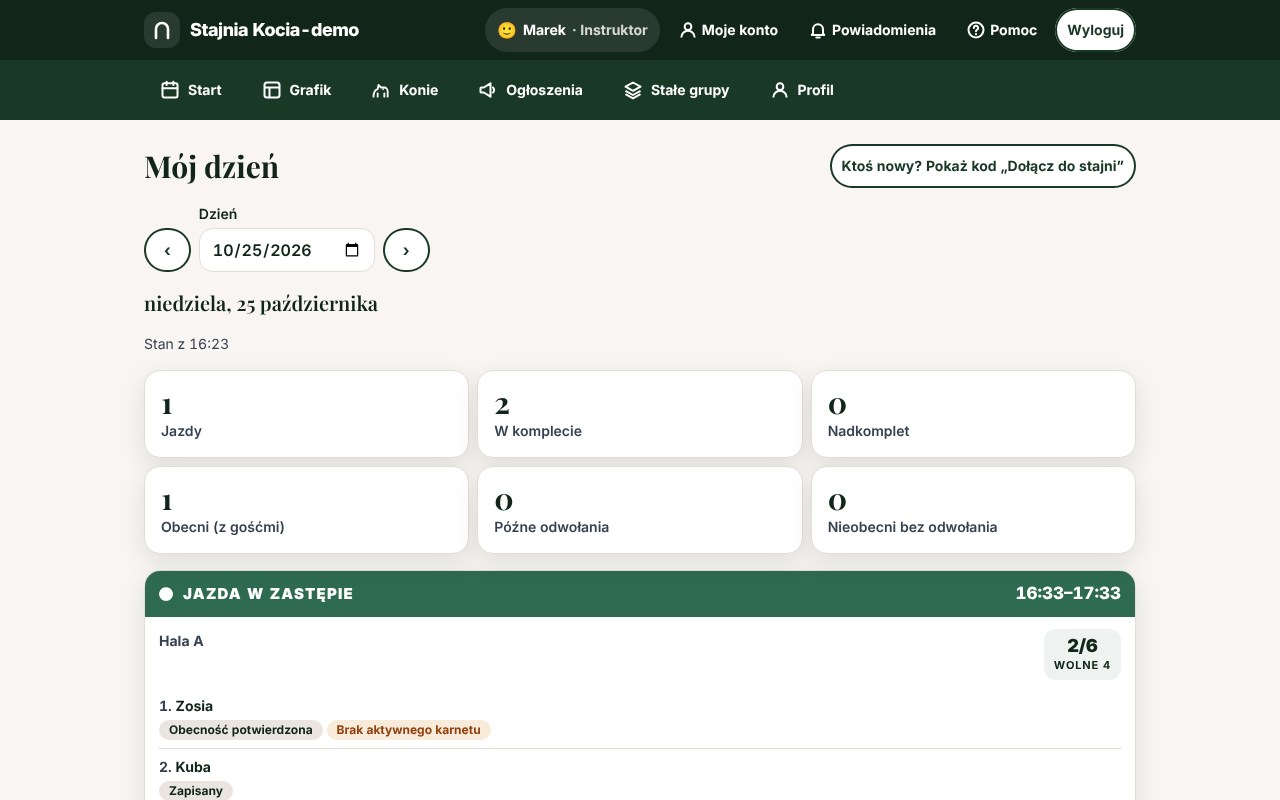The image size is (1280, 800).
Task: Open the Ogłoszenia section
Action: [x=531, y=90]
